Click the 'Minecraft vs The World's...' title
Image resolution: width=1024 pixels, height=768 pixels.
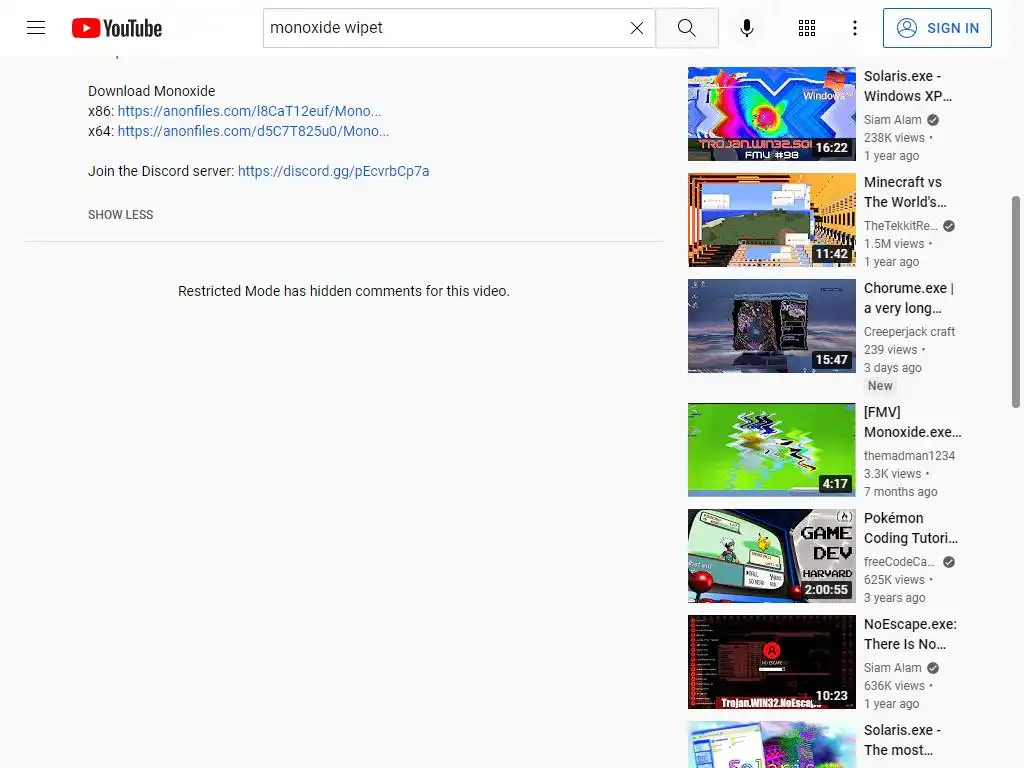(x=904, y=192)
